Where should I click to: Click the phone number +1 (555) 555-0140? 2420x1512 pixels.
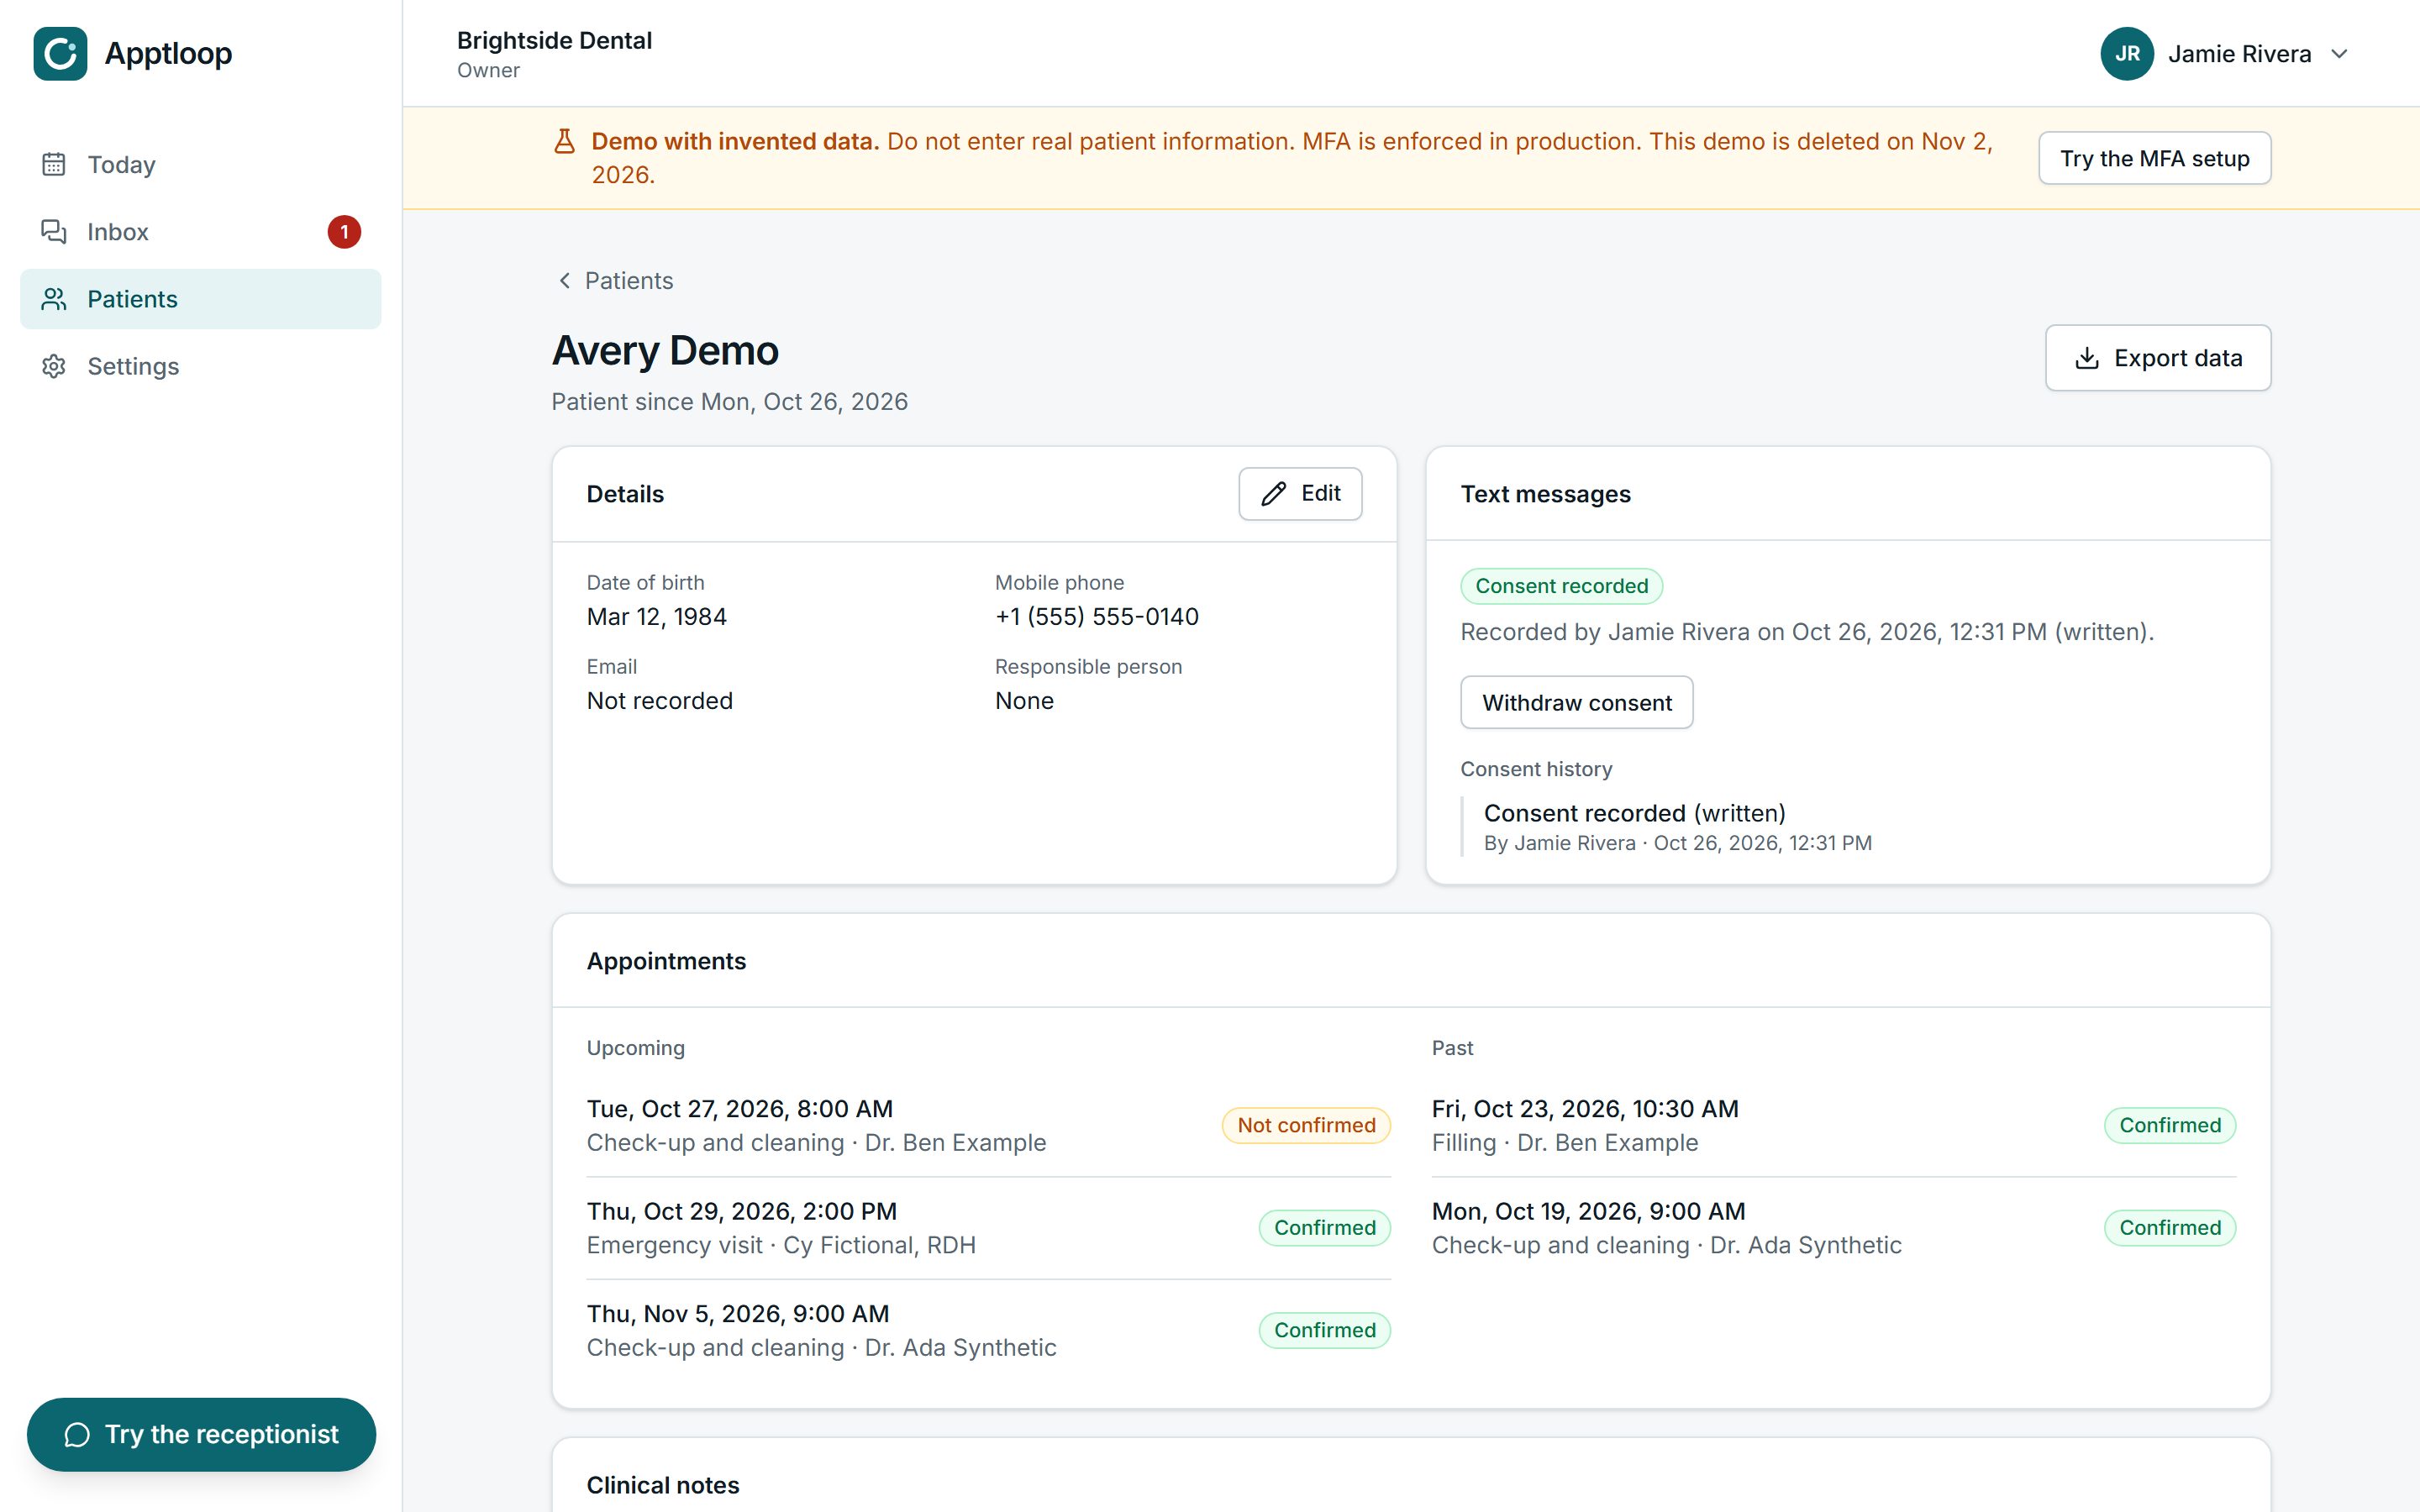[1097, 616]
